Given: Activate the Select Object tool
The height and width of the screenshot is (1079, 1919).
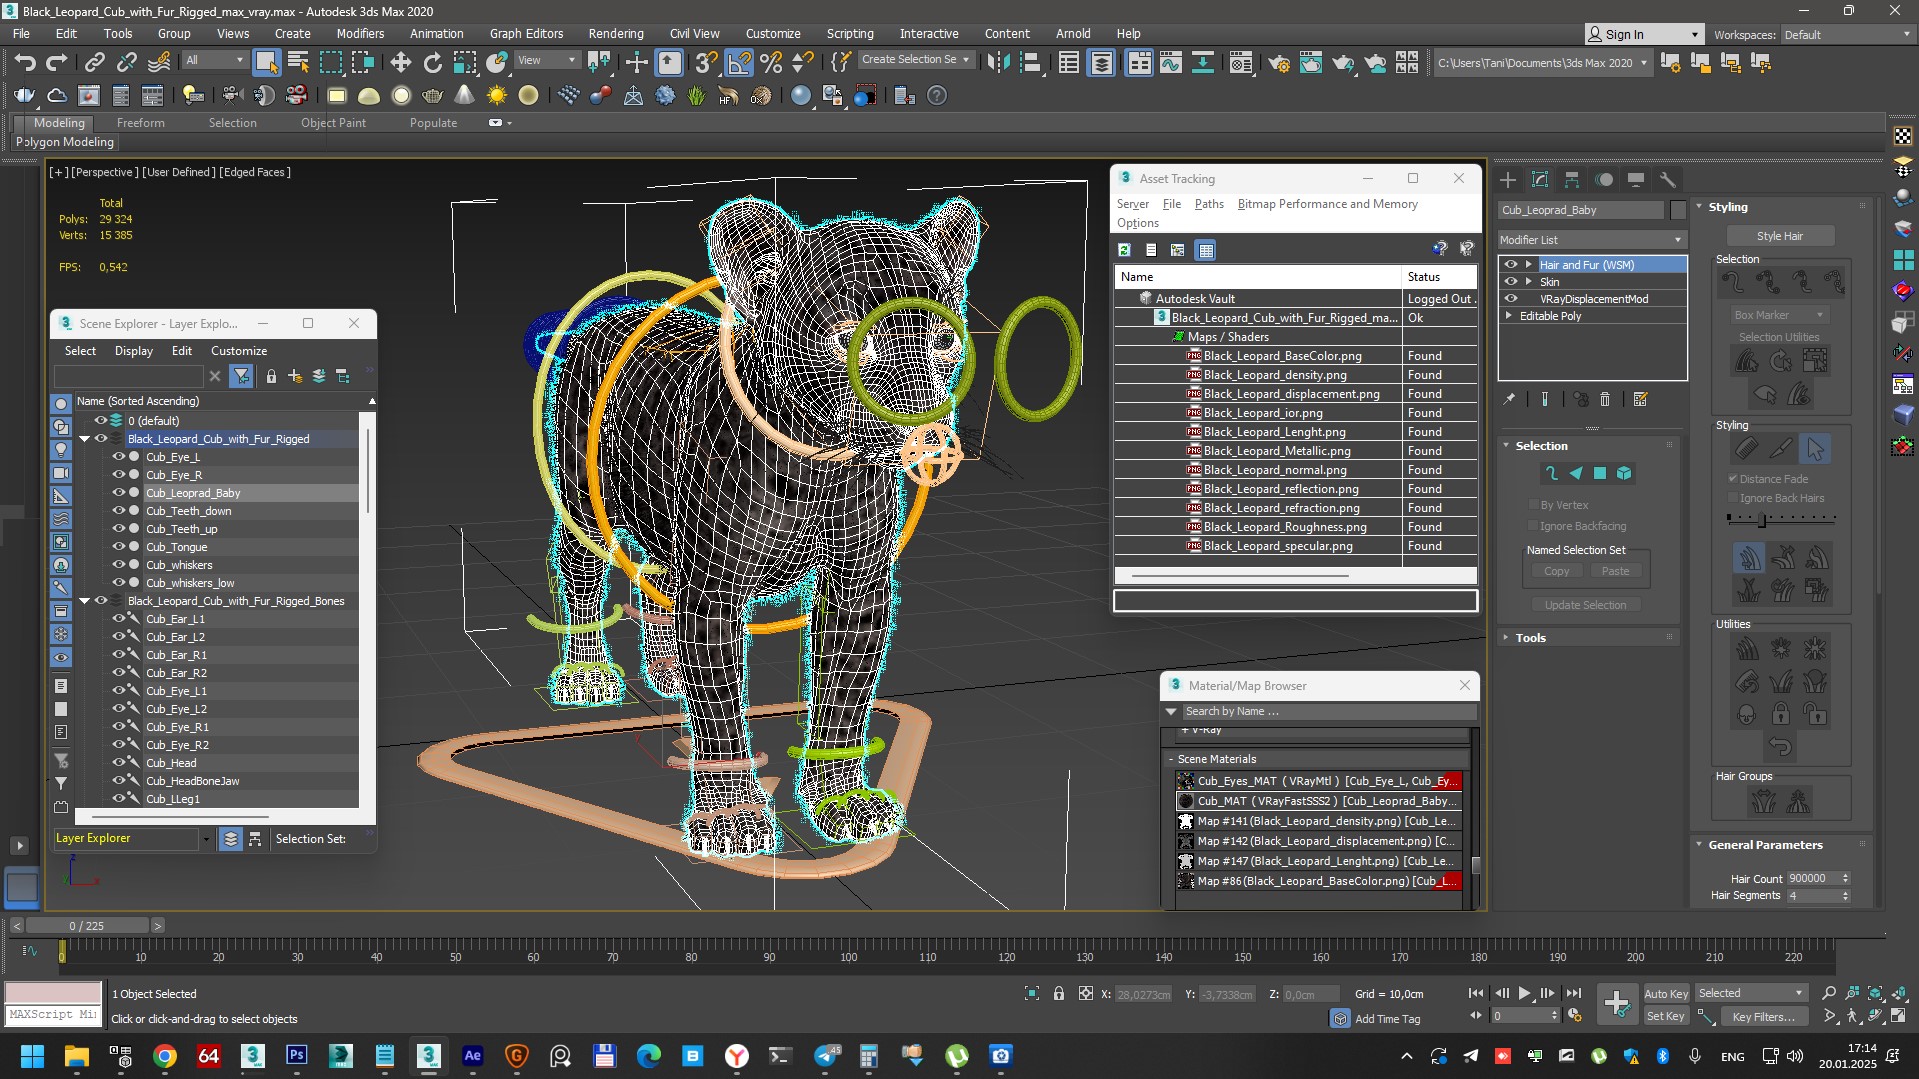Looking at the screenshot, I should (266, 63).
